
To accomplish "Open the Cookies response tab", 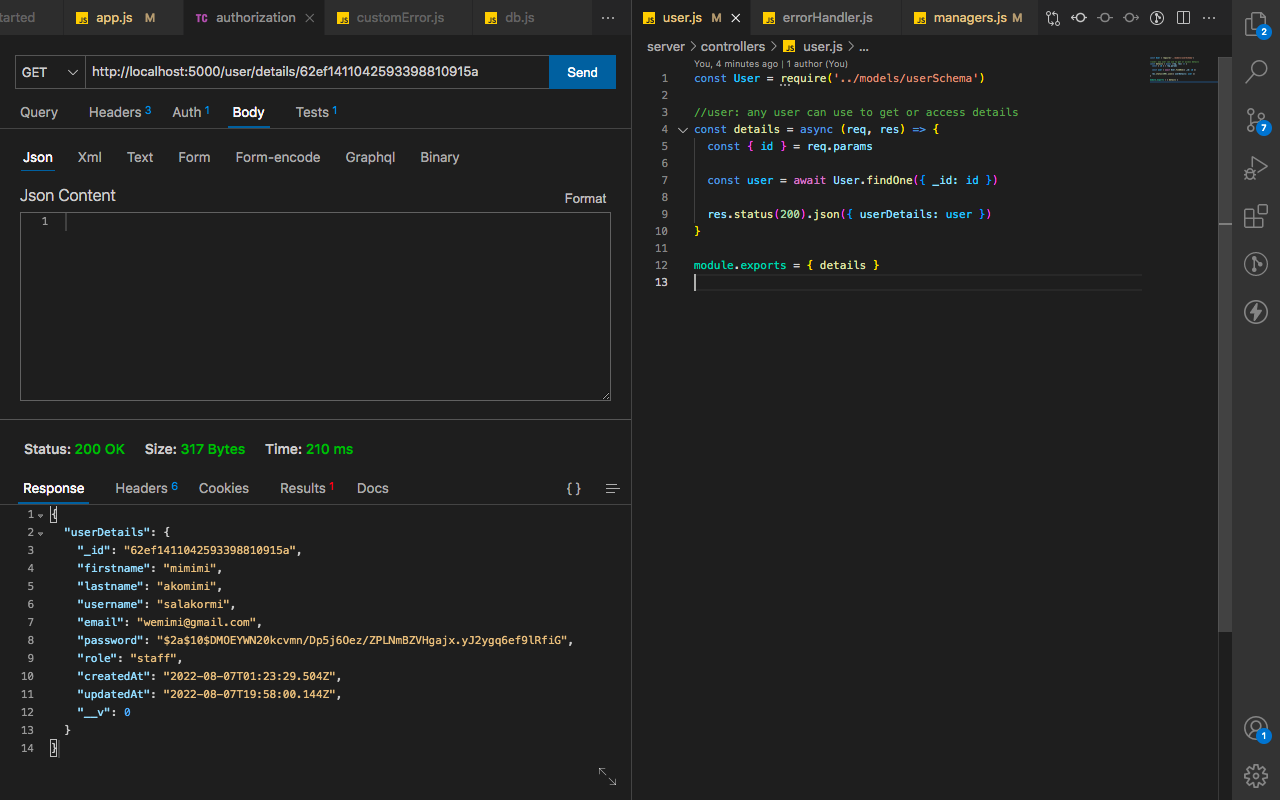I will coord(224,488).
